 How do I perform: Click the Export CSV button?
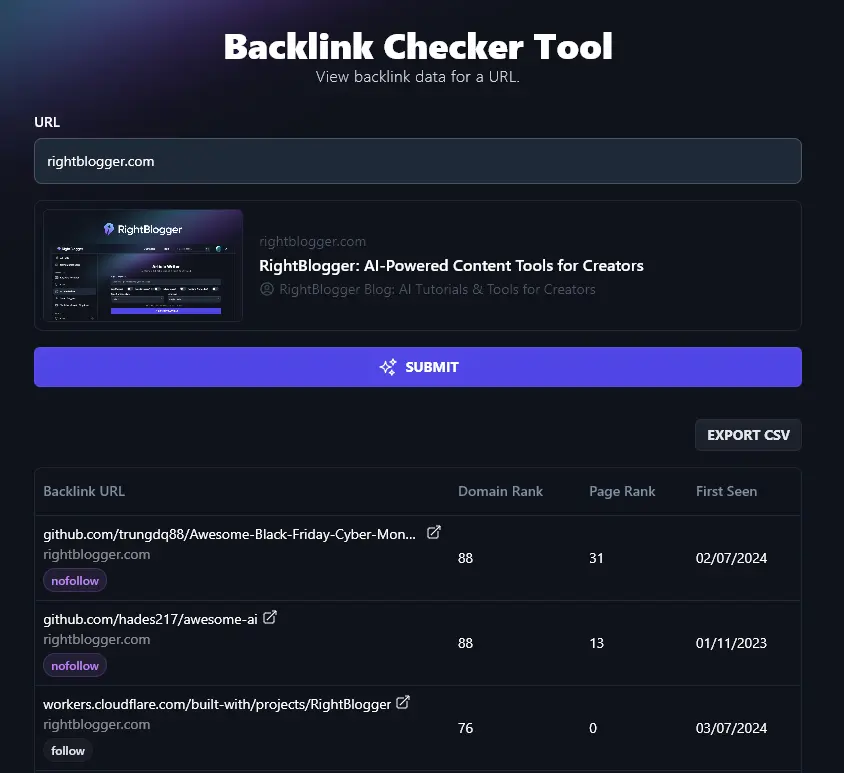(x=747, y=434)
